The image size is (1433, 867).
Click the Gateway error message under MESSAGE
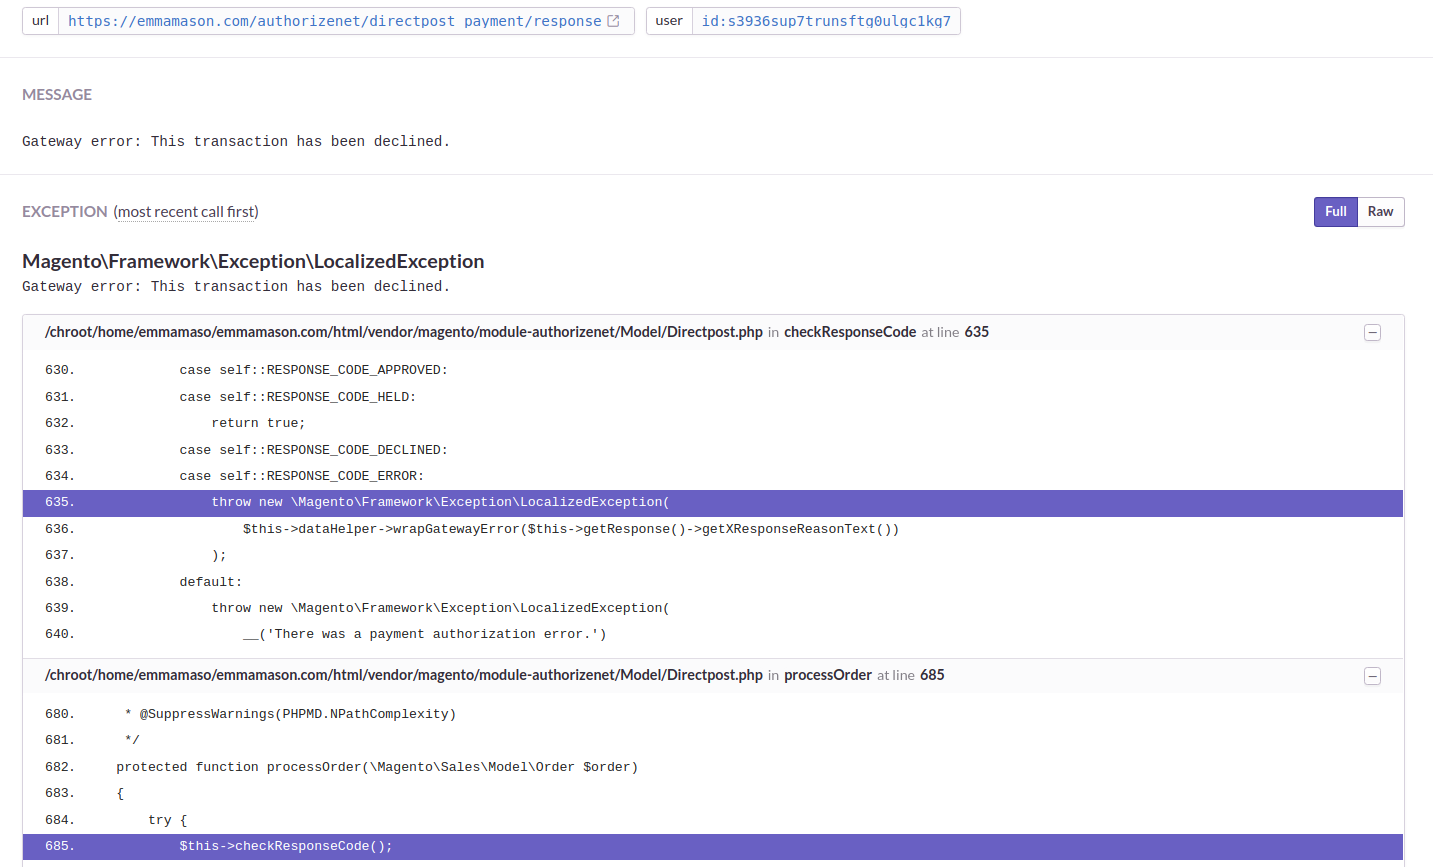(x=235, y=141)
